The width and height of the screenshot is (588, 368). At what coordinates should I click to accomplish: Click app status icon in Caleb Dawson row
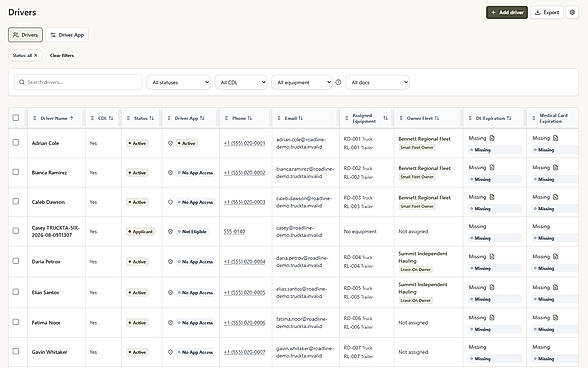(x=170, y=202)
